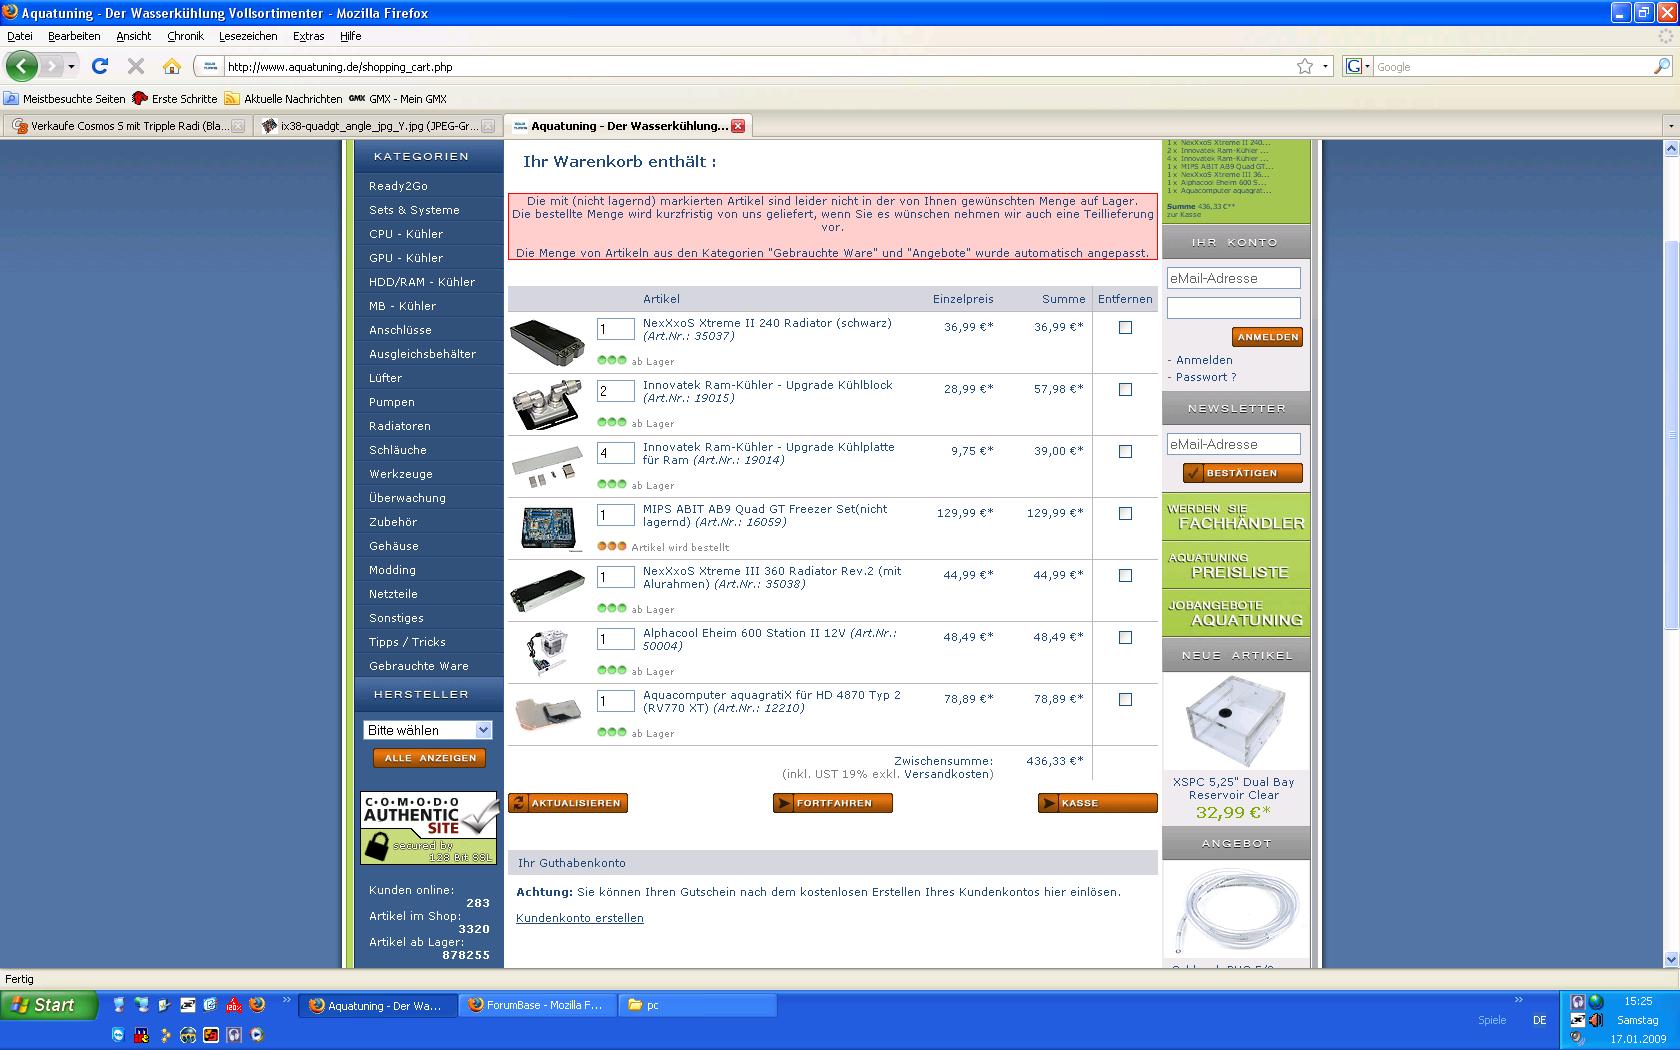Click the newsletter Bestätigen button
The width and height of the screenshot is (1680, 1050).
(x=1242, y=473)
